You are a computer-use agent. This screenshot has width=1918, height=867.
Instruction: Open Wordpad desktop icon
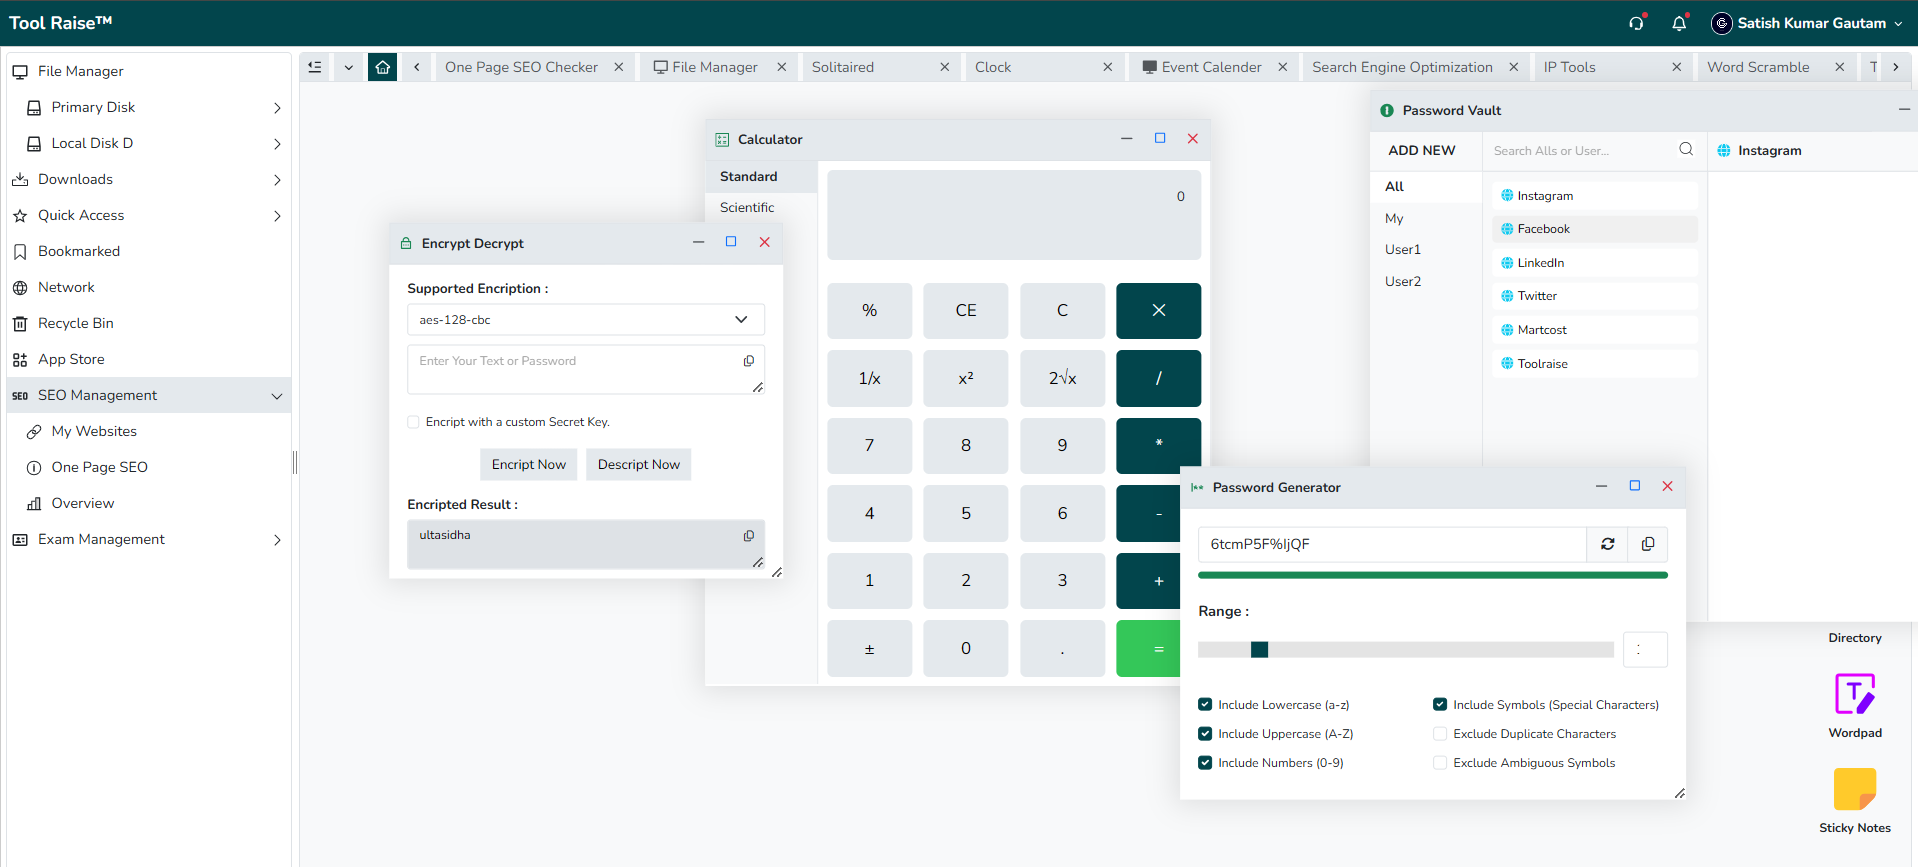pyautogui.click(x=1855, y=705)
